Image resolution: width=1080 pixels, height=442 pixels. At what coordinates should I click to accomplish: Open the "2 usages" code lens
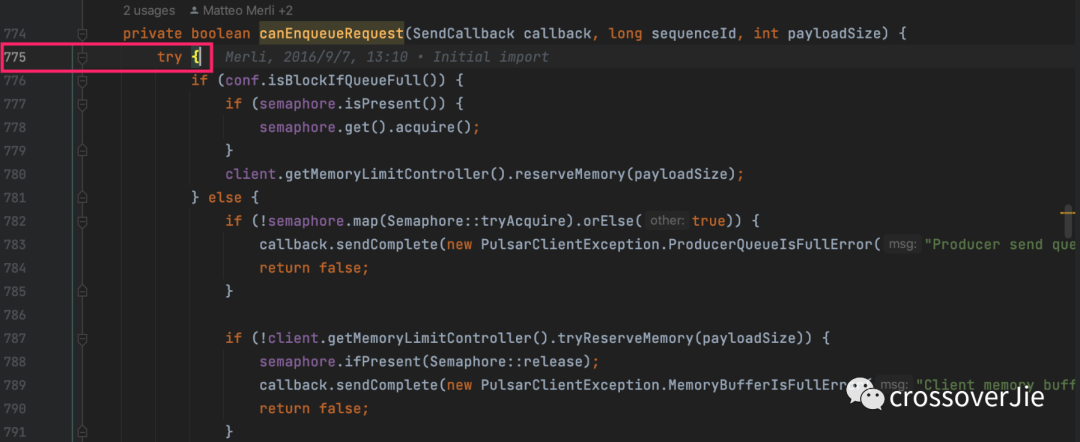pos(149,11)
